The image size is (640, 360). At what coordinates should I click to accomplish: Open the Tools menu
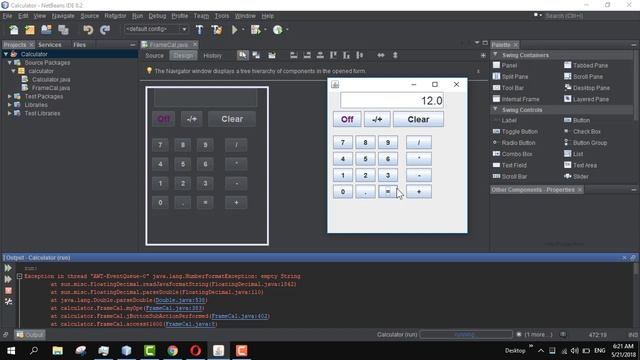coord(222,16)
